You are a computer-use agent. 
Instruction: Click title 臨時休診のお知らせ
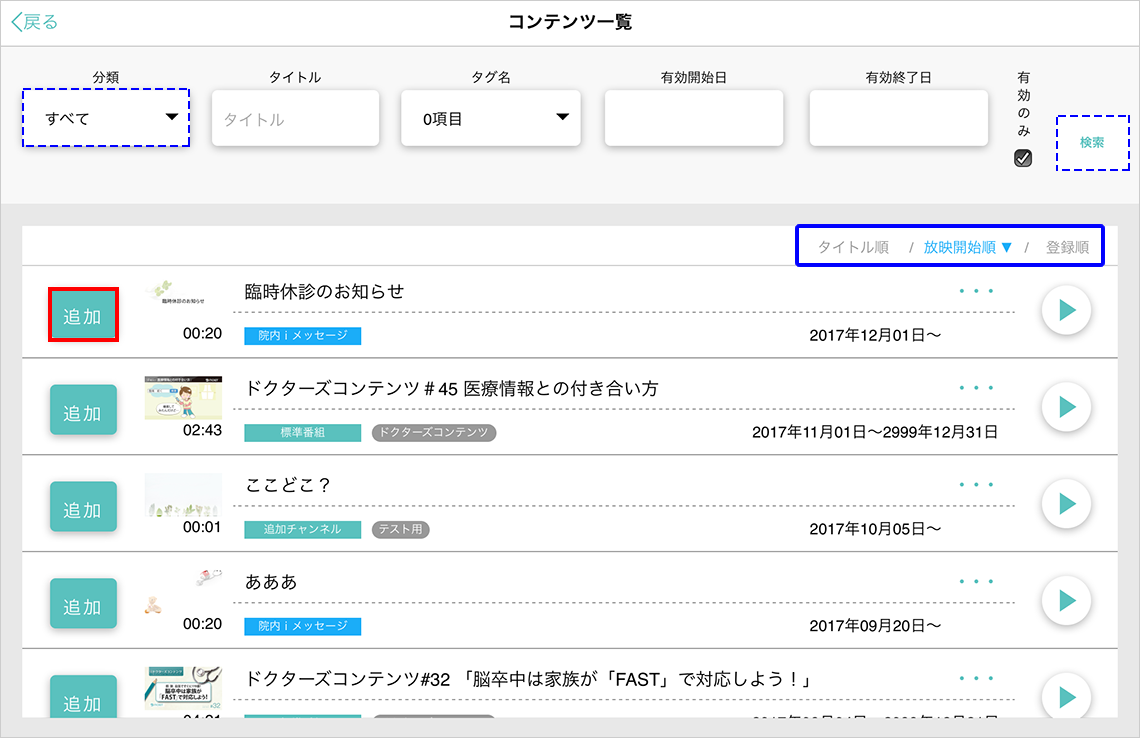(324, 292)
